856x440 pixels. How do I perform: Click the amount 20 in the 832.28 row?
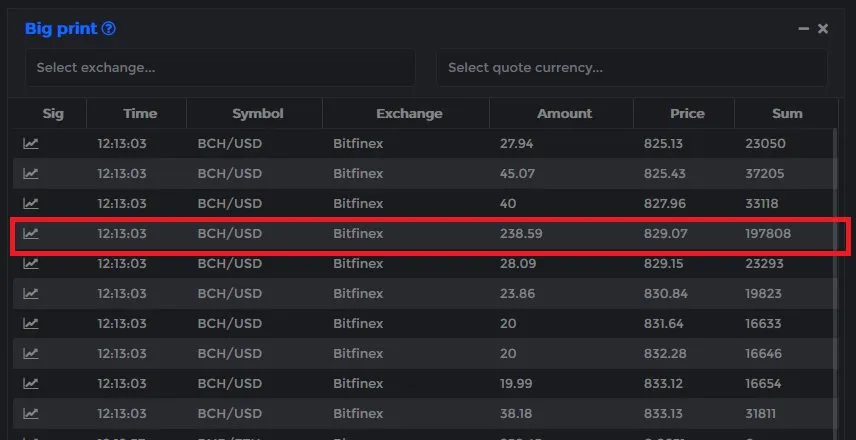pos(508,354)
